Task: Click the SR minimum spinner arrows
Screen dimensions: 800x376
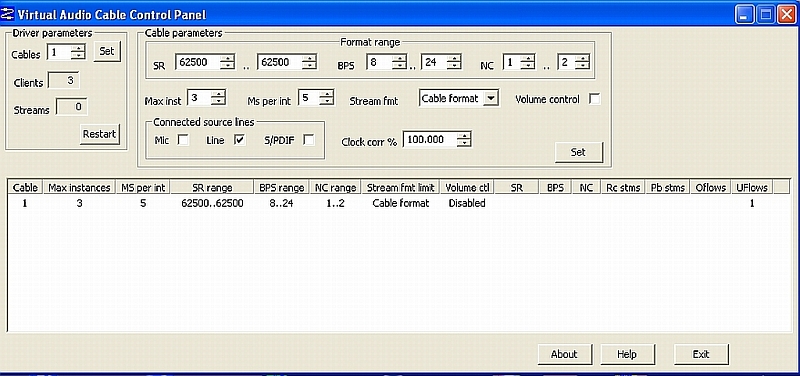Action: (228, 62)
